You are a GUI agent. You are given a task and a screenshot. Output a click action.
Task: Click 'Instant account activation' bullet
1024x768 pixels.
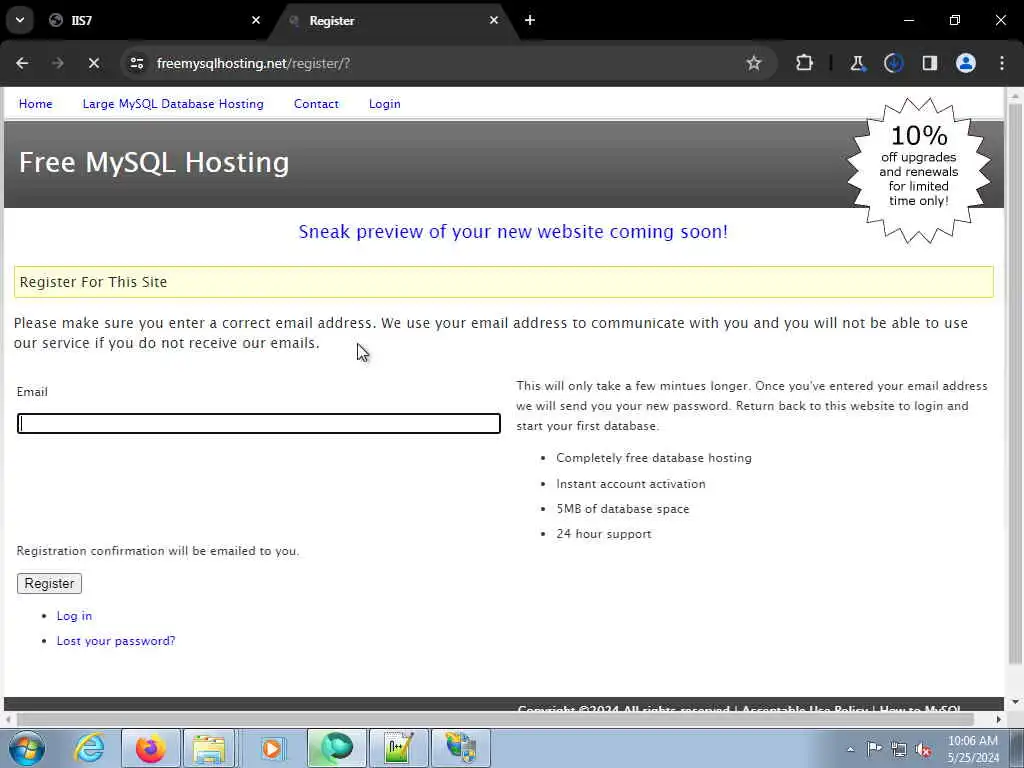click(x=631, y=484)
